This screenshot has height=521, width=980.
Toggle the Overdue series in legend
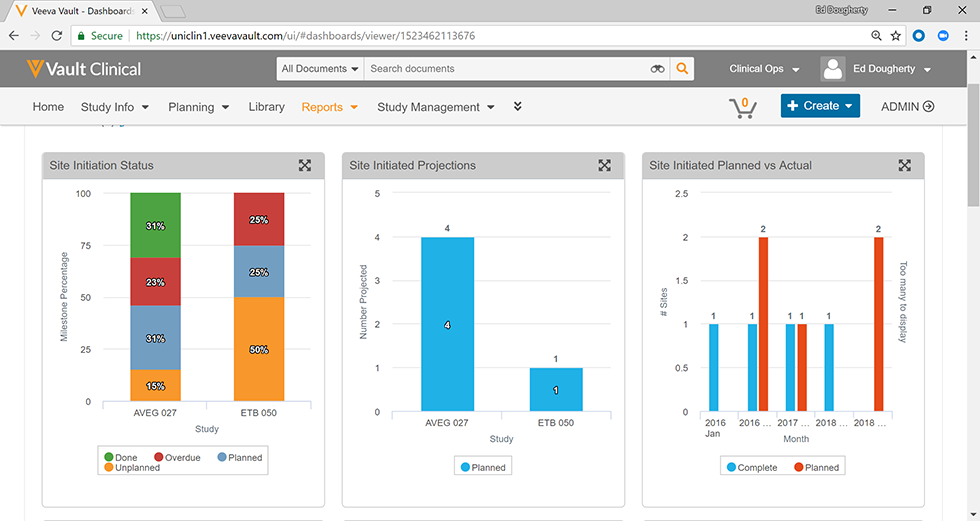(176, 458)
